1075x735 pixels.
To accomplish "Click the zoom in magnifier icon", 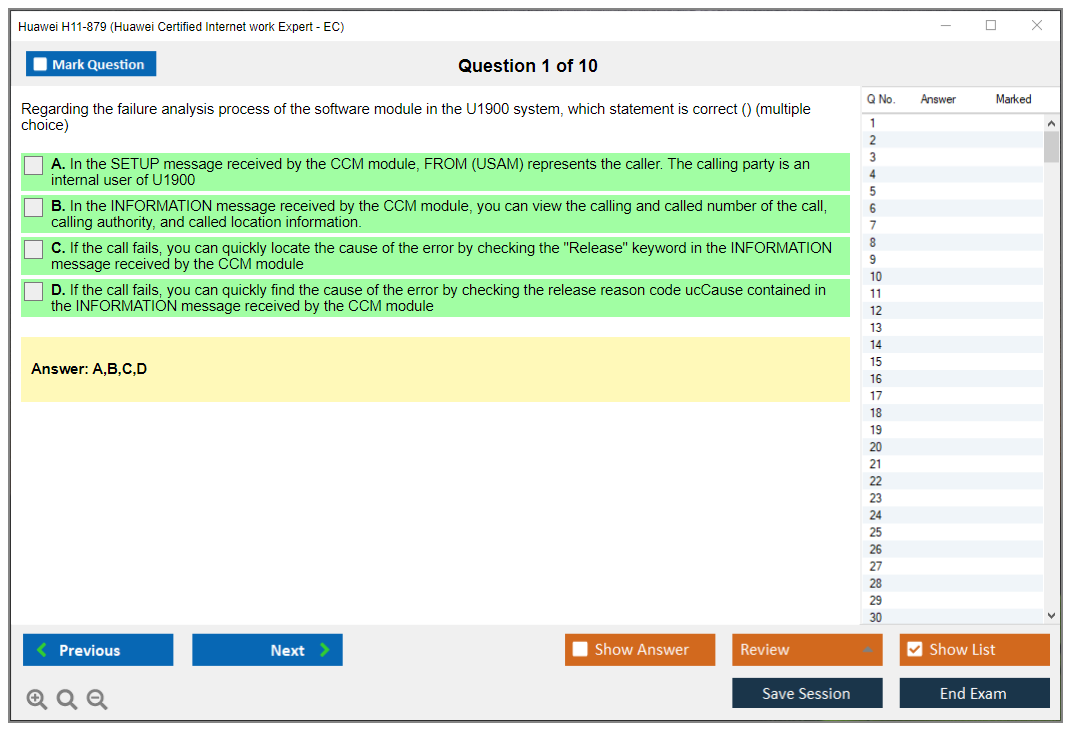I will click(37, 700).
